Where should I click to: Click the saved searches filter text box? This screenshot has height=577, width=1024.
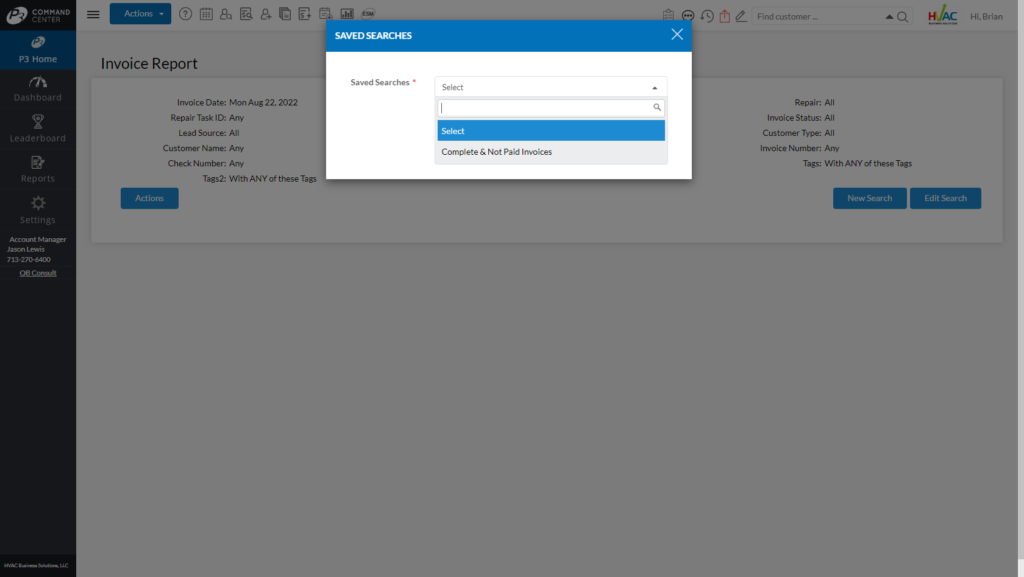pyautogui.click(x=545, y=107)
